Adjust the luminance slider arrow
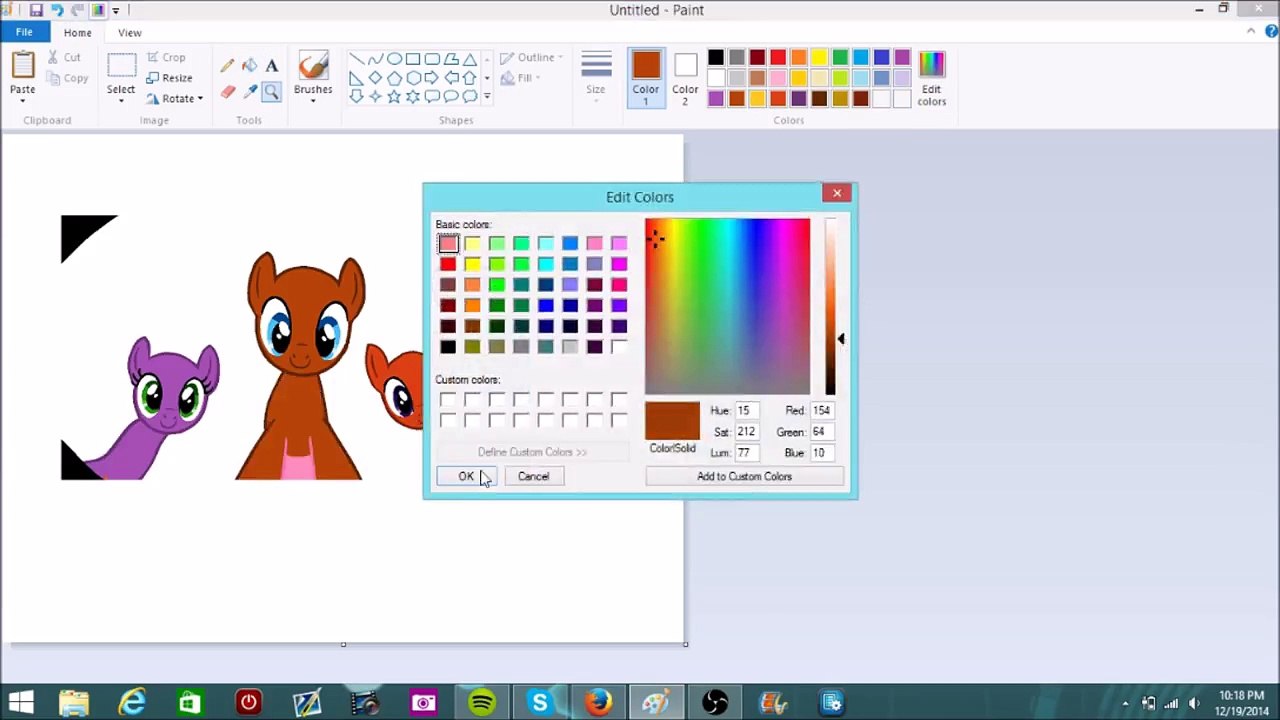1280x720 pixels. (x=841, y=340)
